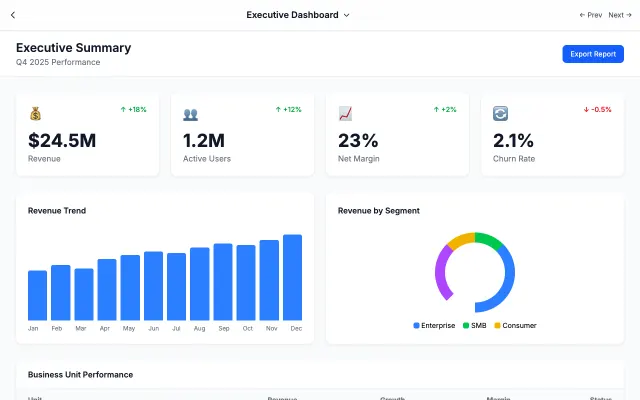
Task: Click the Feb bar in Revenue Trend
Action: click(x=60, y=293)
